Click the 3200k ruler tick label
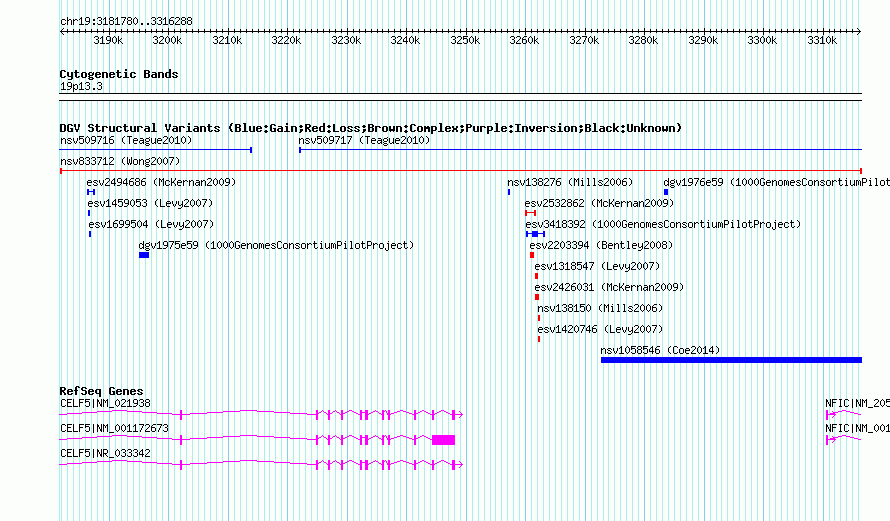890x521 pixels. [167, 40]
